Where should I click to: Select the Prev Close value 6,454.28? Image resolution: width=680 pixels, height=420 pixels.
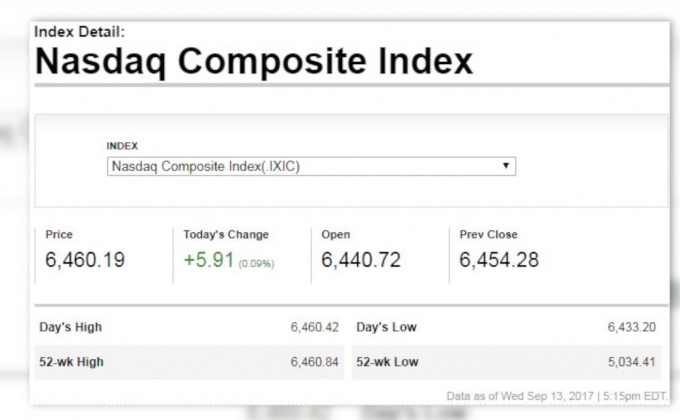click(499, 261)
